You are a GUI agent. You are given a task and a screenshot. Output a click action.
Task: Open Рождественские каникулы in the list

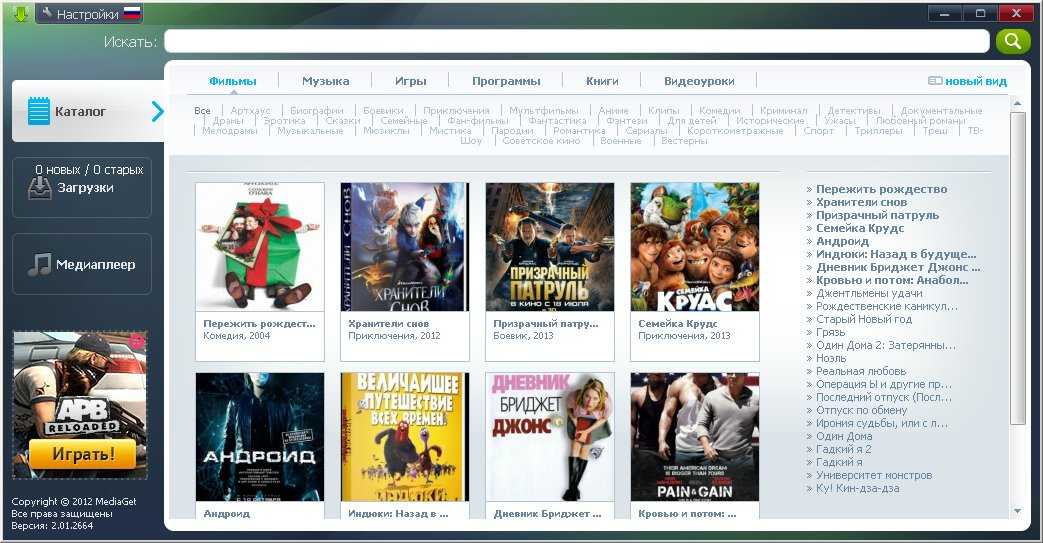coord(887,306)
